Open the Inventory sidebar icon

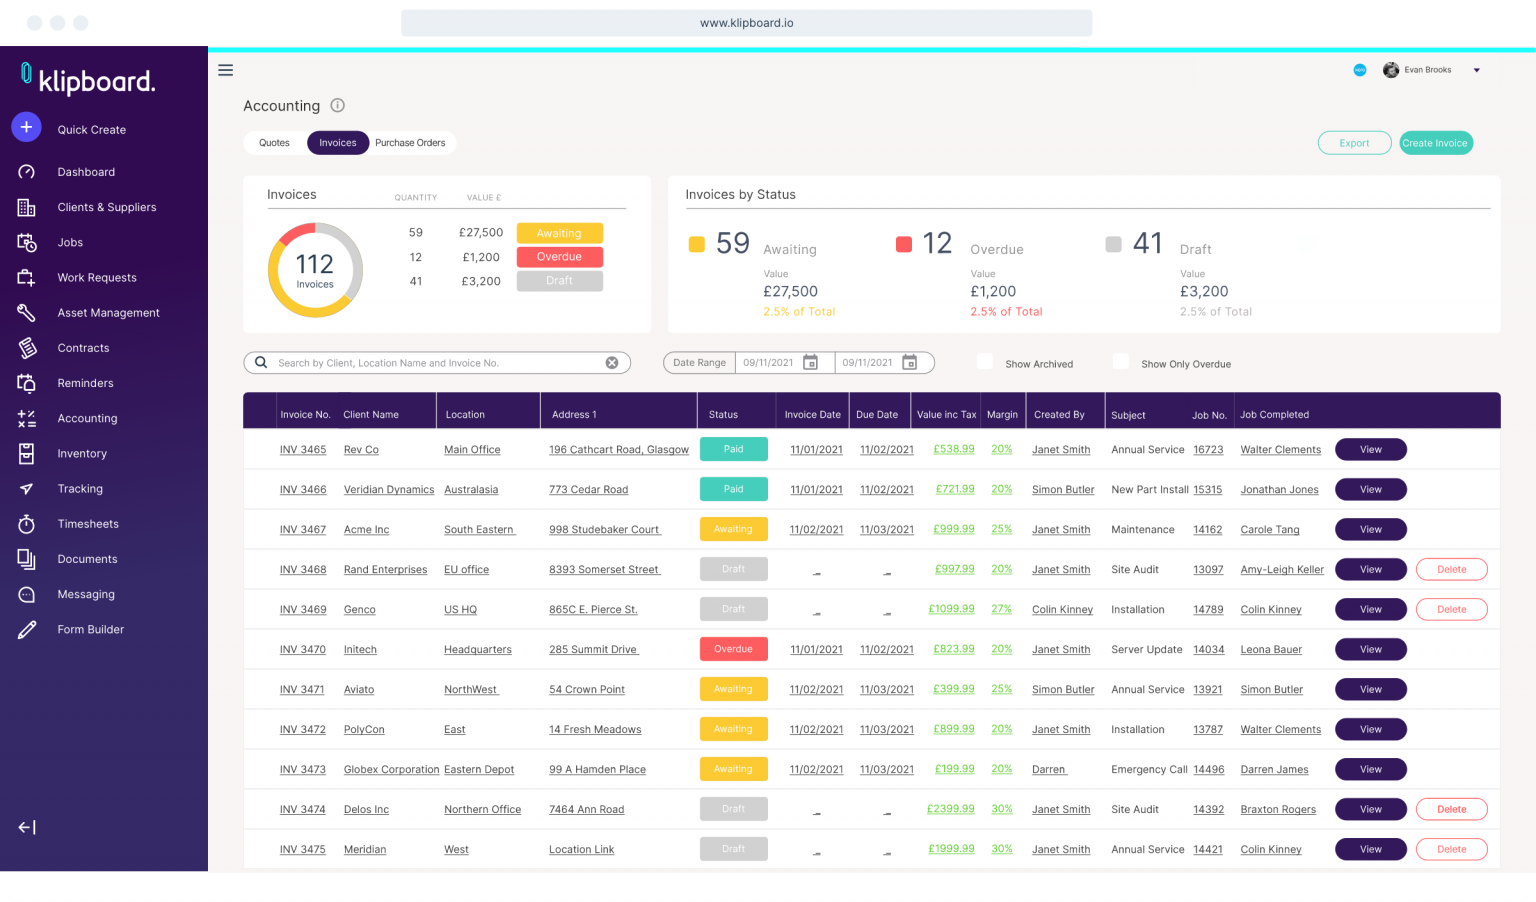click(27, 453)
